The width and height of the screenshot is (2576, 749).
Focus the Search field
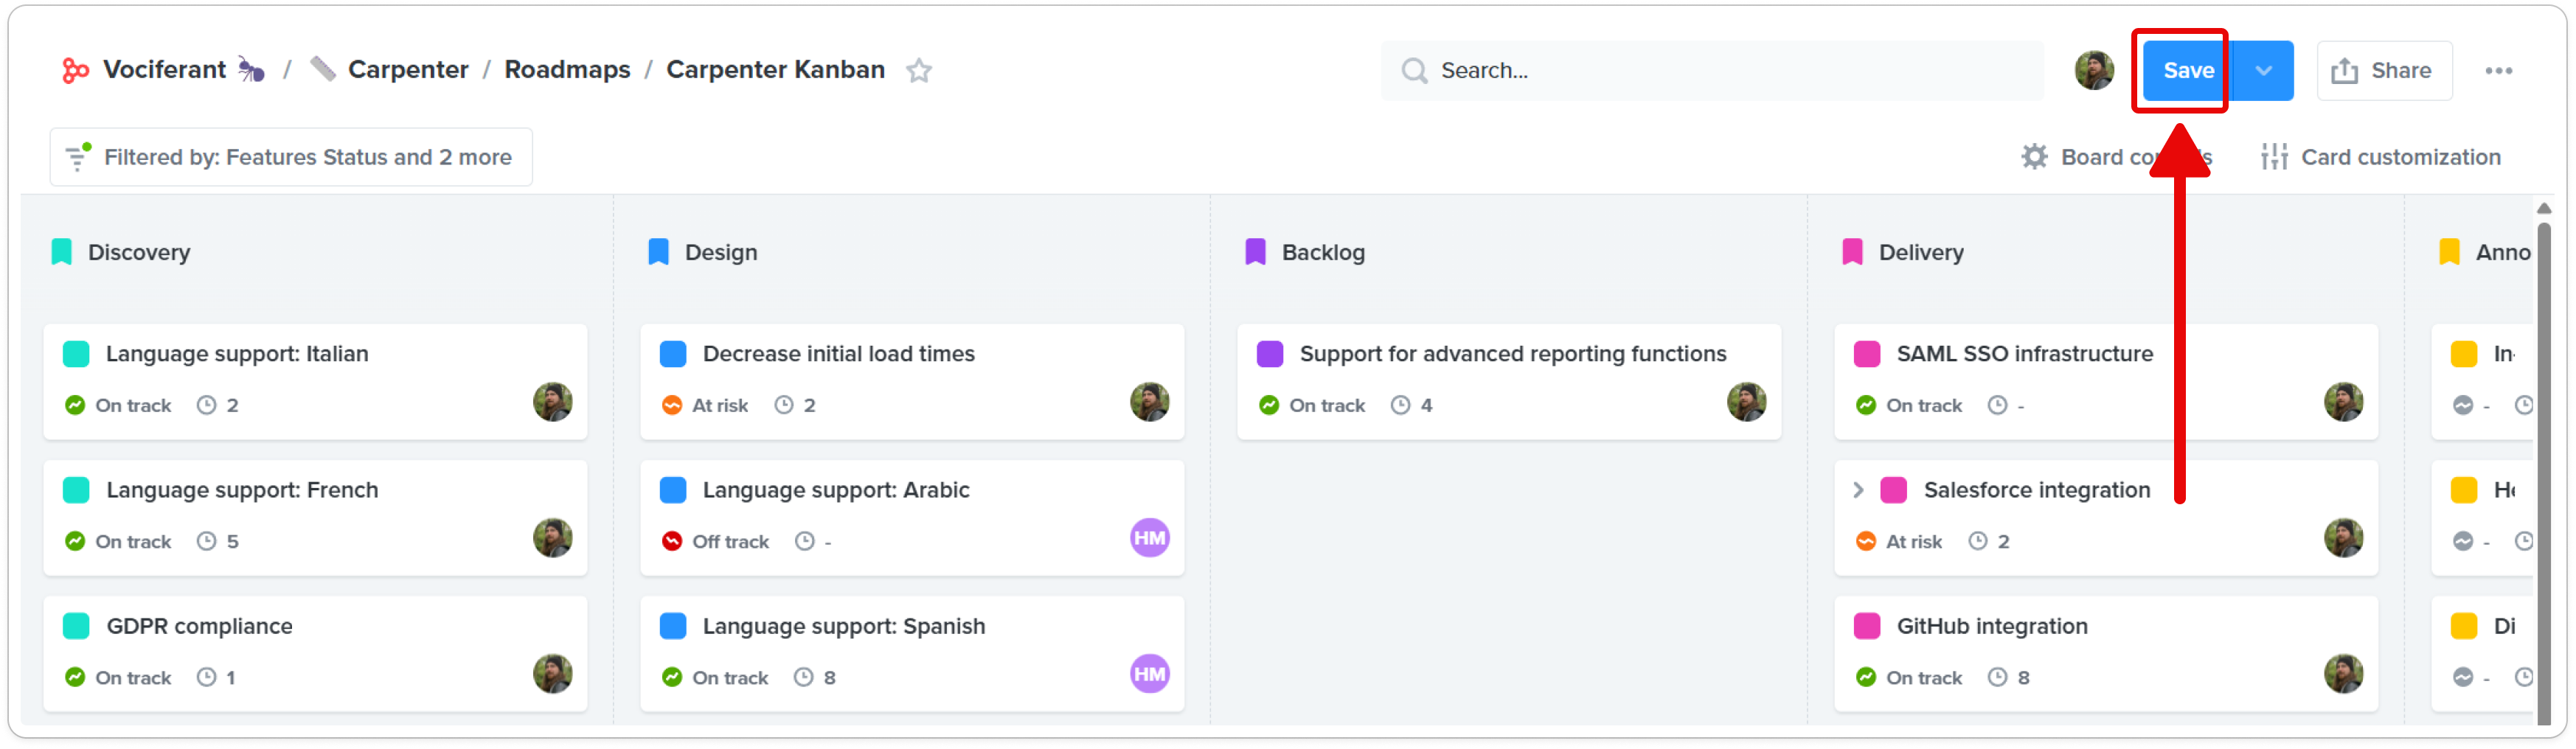[1711, 70]
